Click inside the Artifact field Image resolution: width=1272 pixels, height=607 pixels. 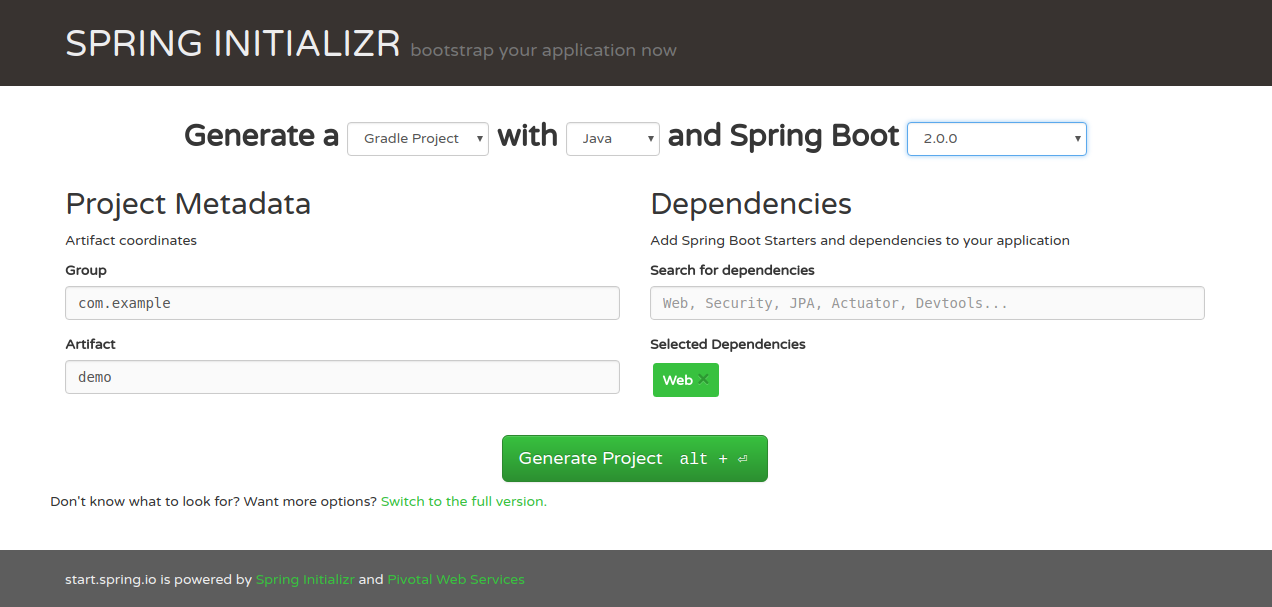tap(342, 377)
